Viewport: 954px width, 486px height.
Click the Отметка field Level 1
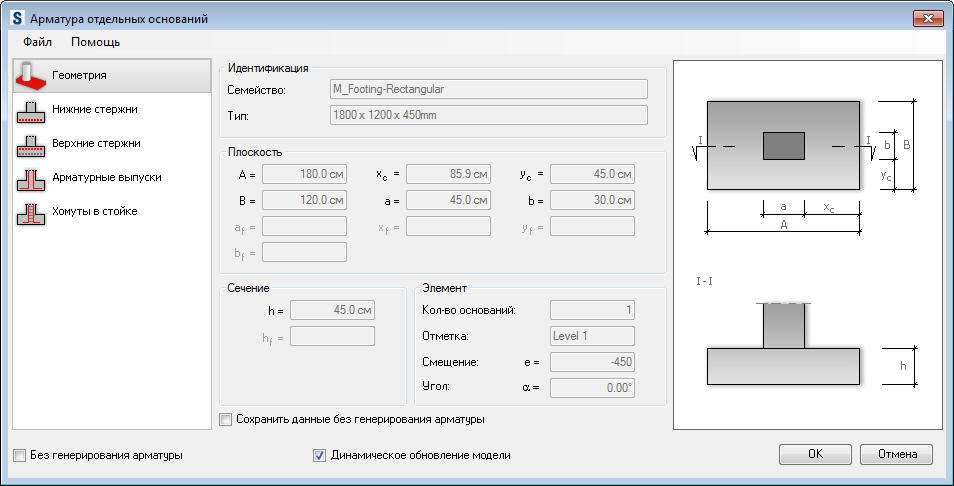click(593, 336)
